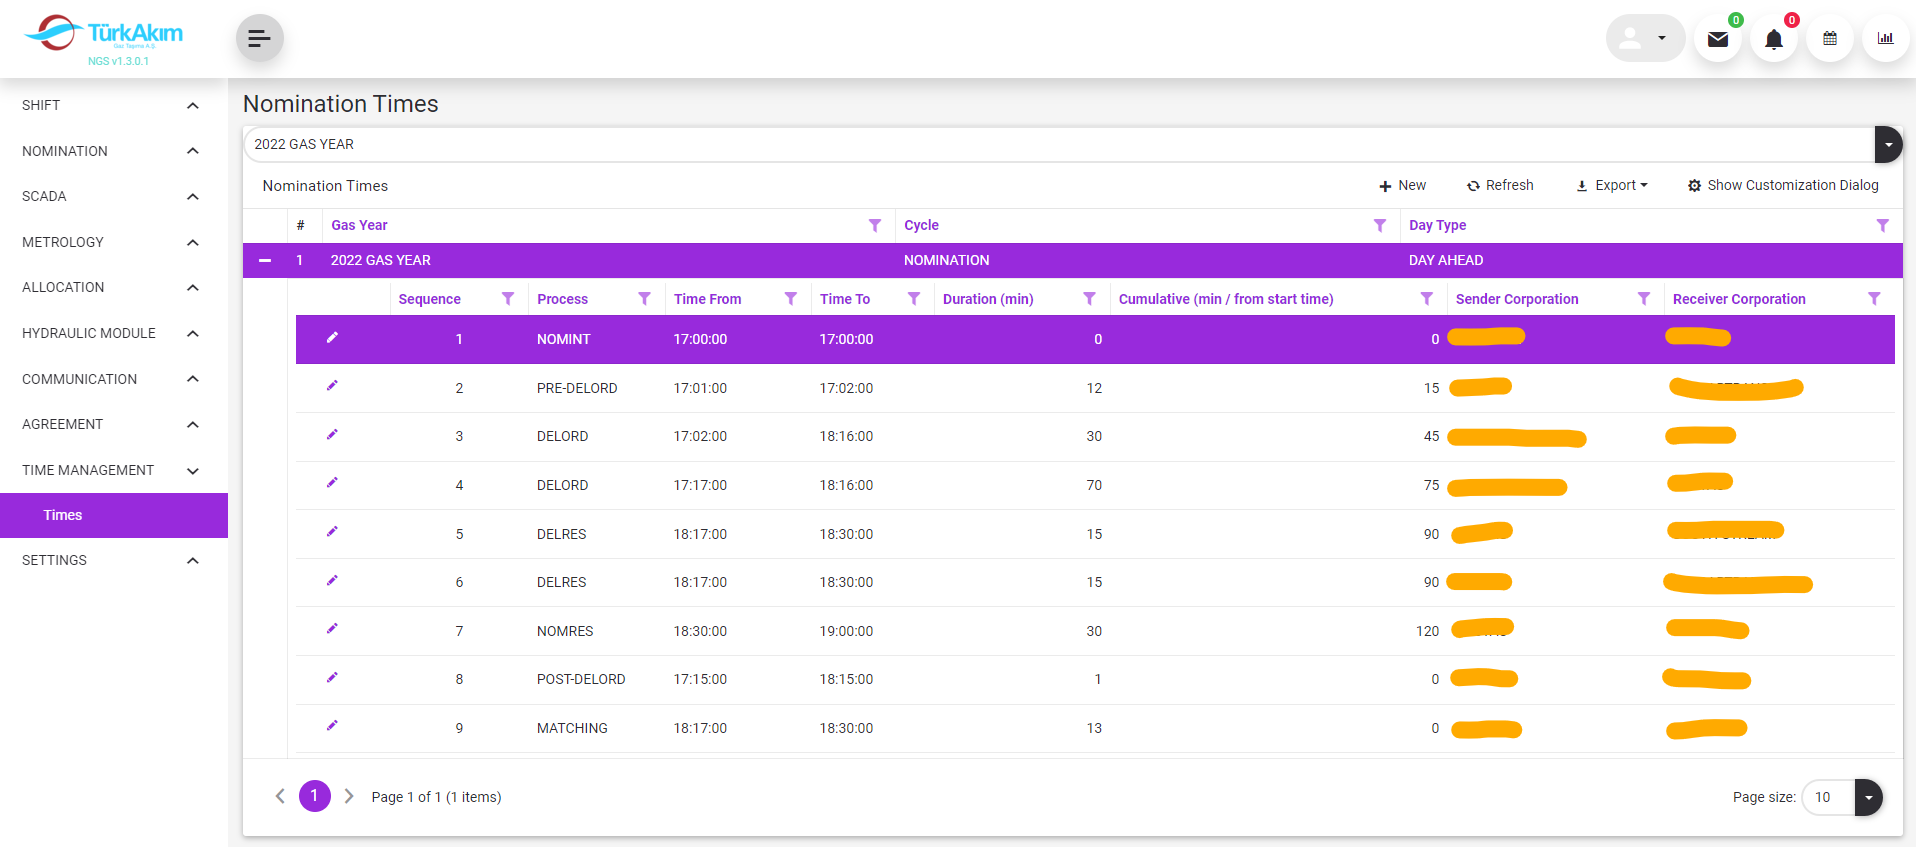Open the user profile dropdown

tap(1645, 39)
